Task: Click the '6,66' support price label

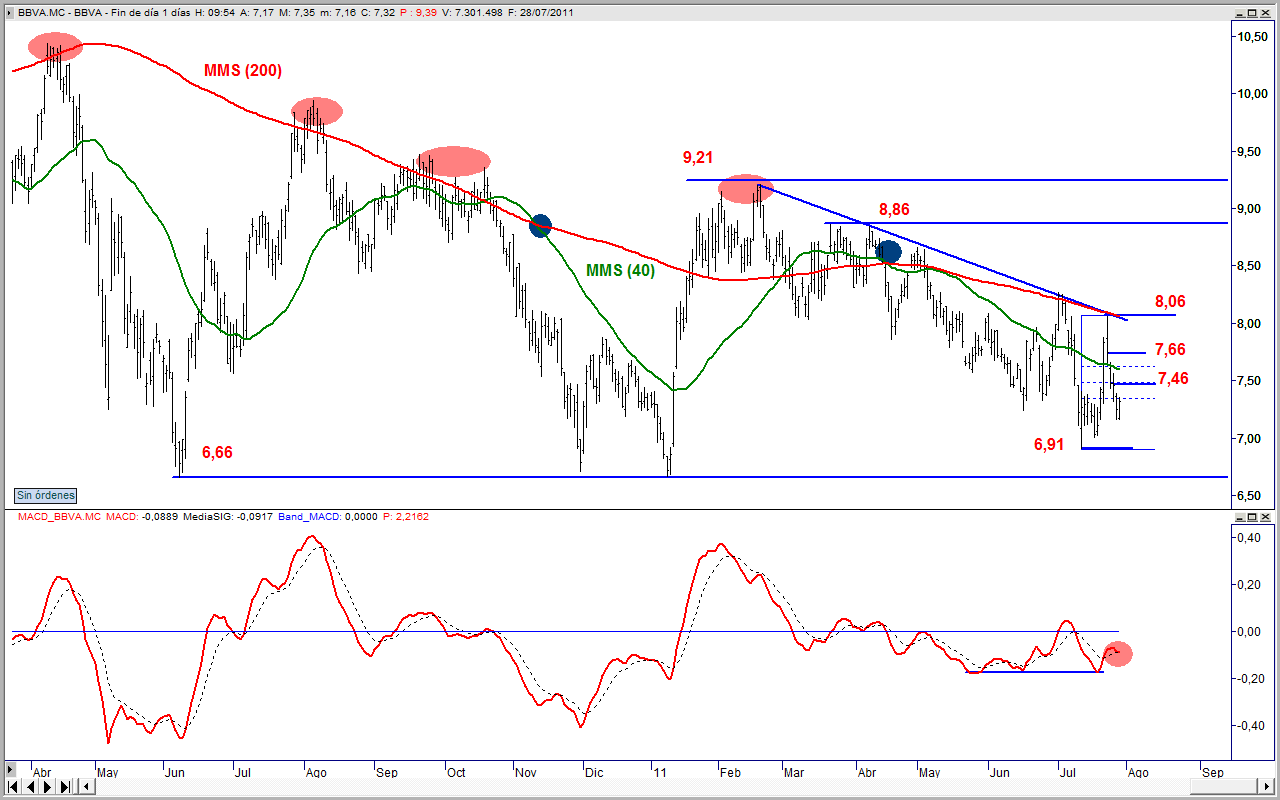Action: click(217, 452)
